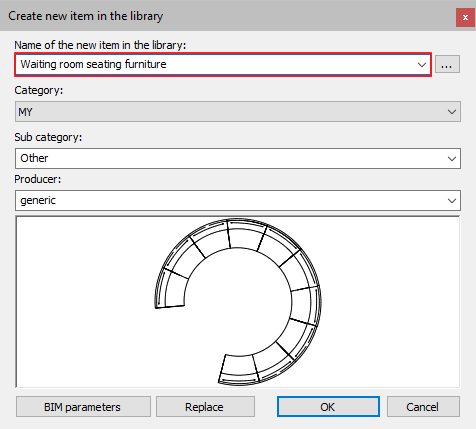Image resolution: width=476 pixels, height=429 pixels.
Task: Confirm with the OK button
Action: point(328,407)
